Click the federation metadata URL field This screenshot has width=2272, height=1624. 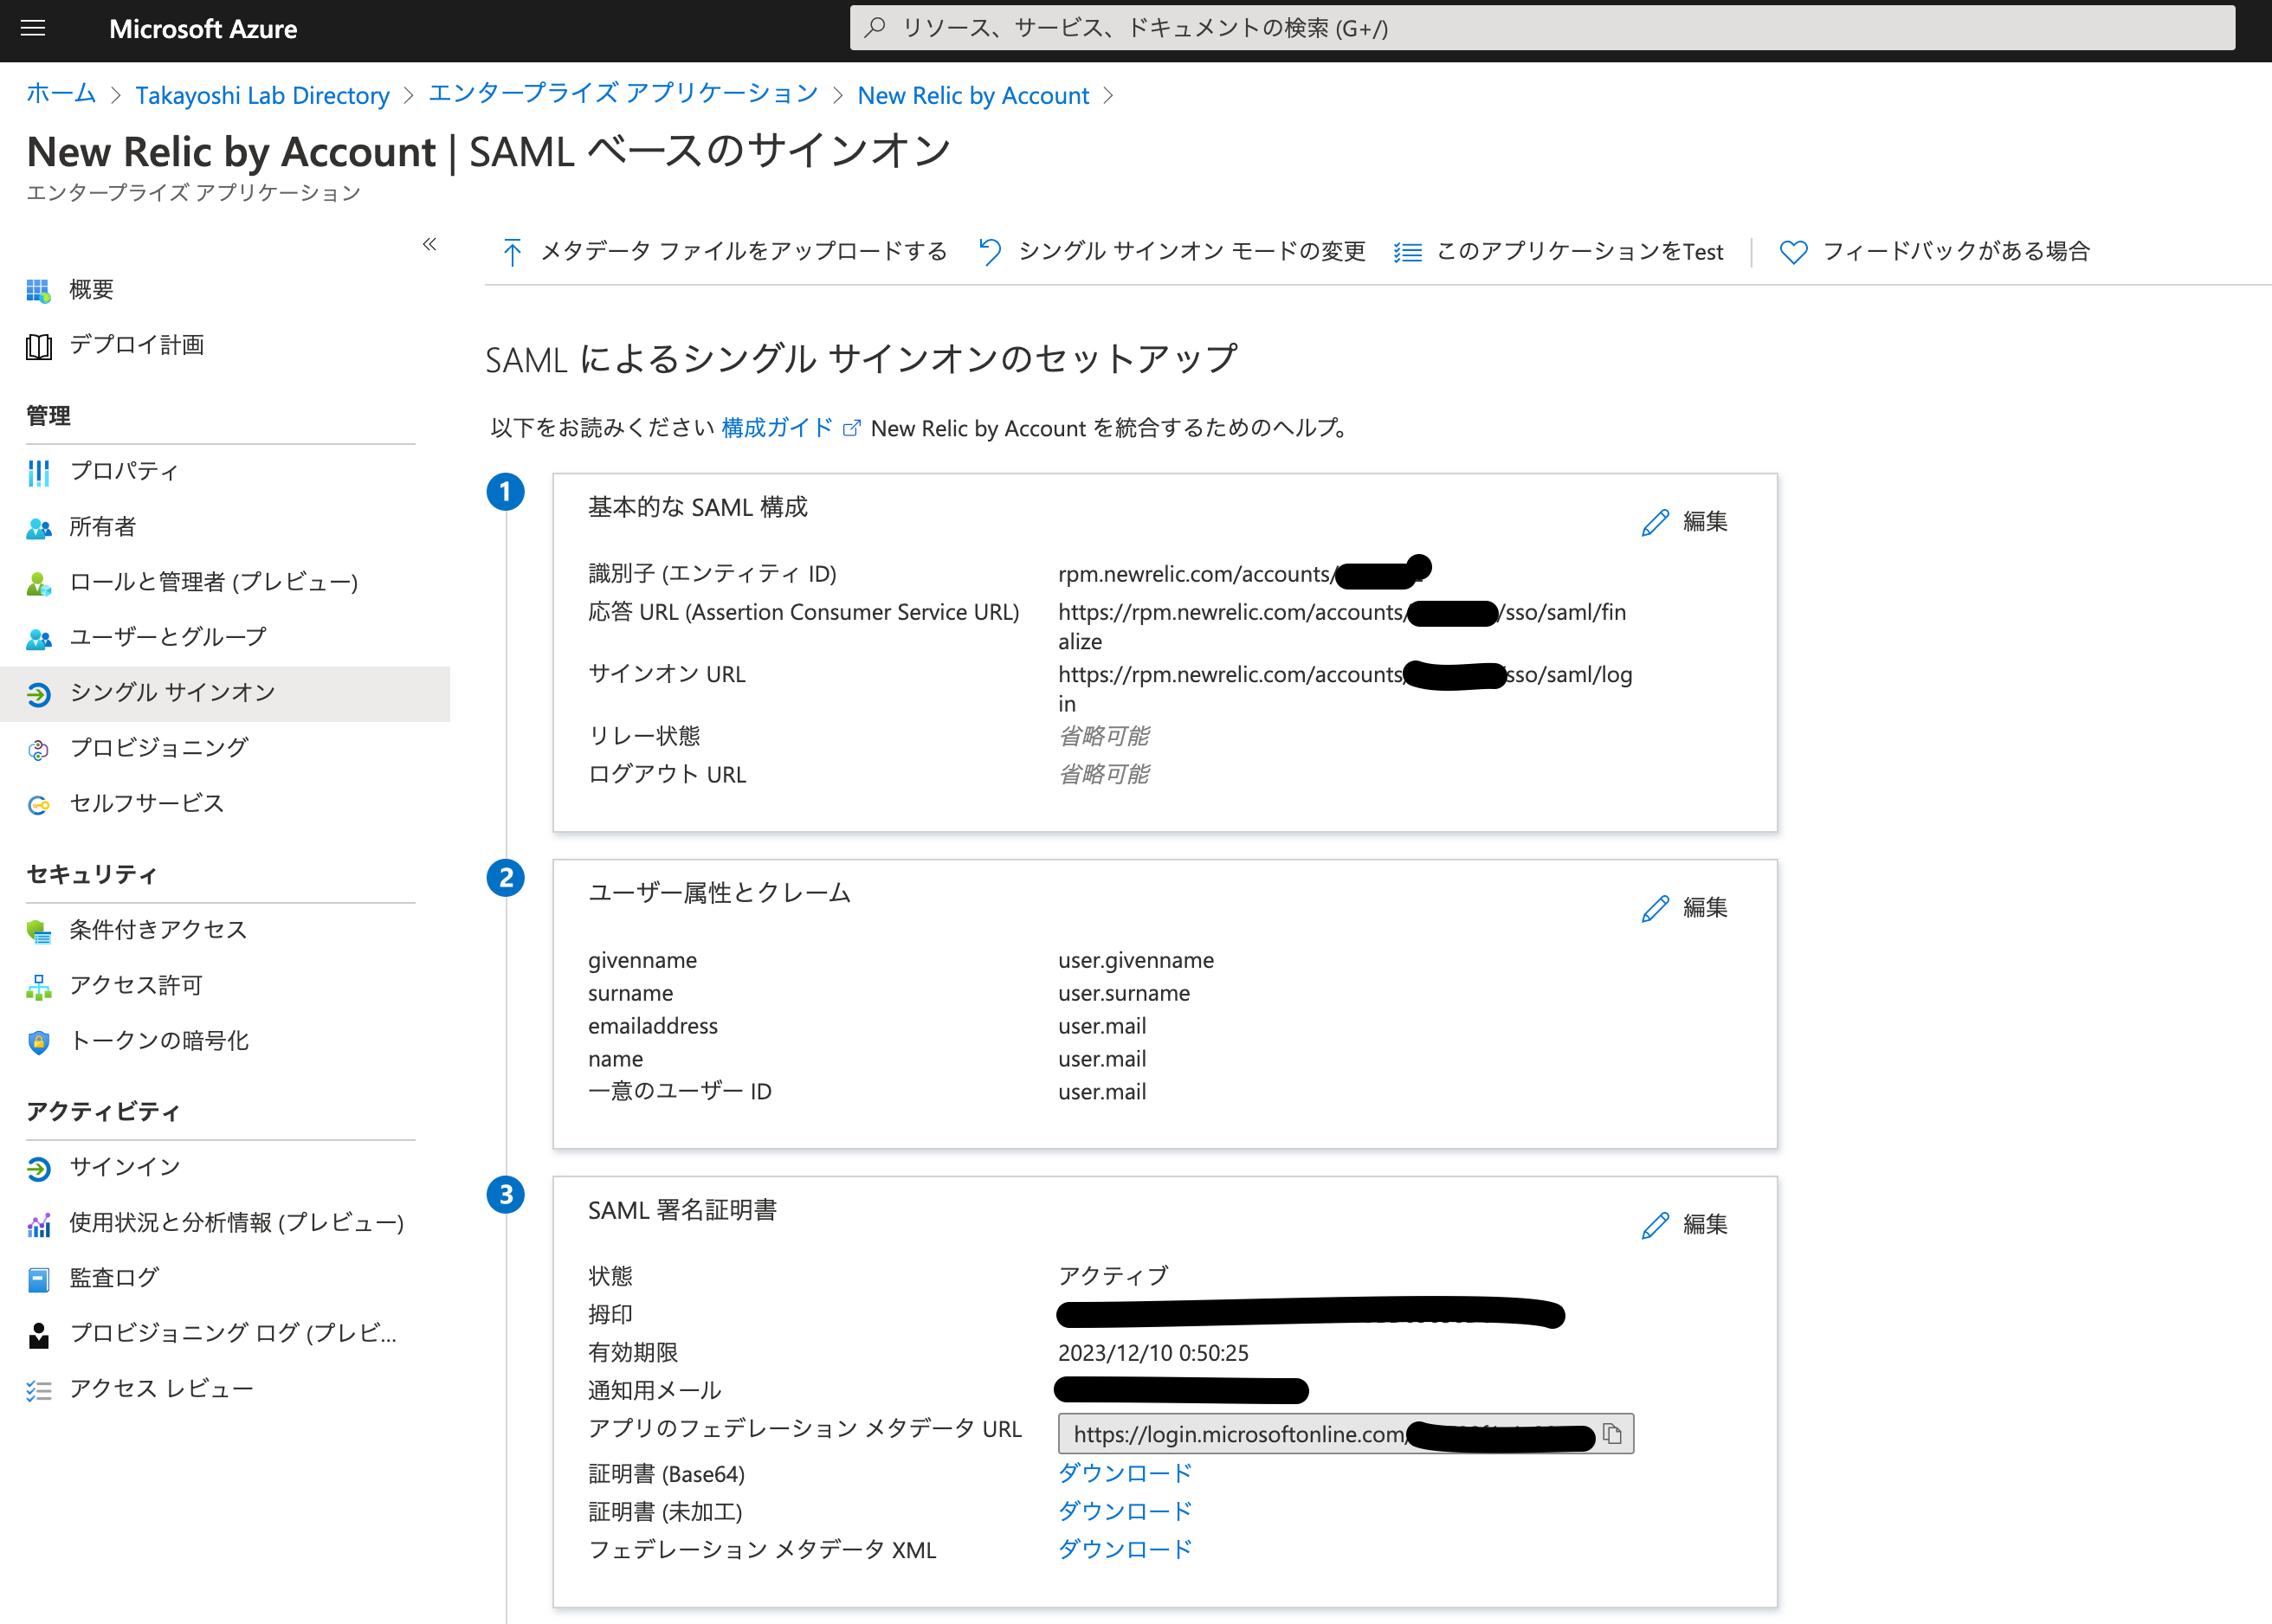tap(1346, 1434)
